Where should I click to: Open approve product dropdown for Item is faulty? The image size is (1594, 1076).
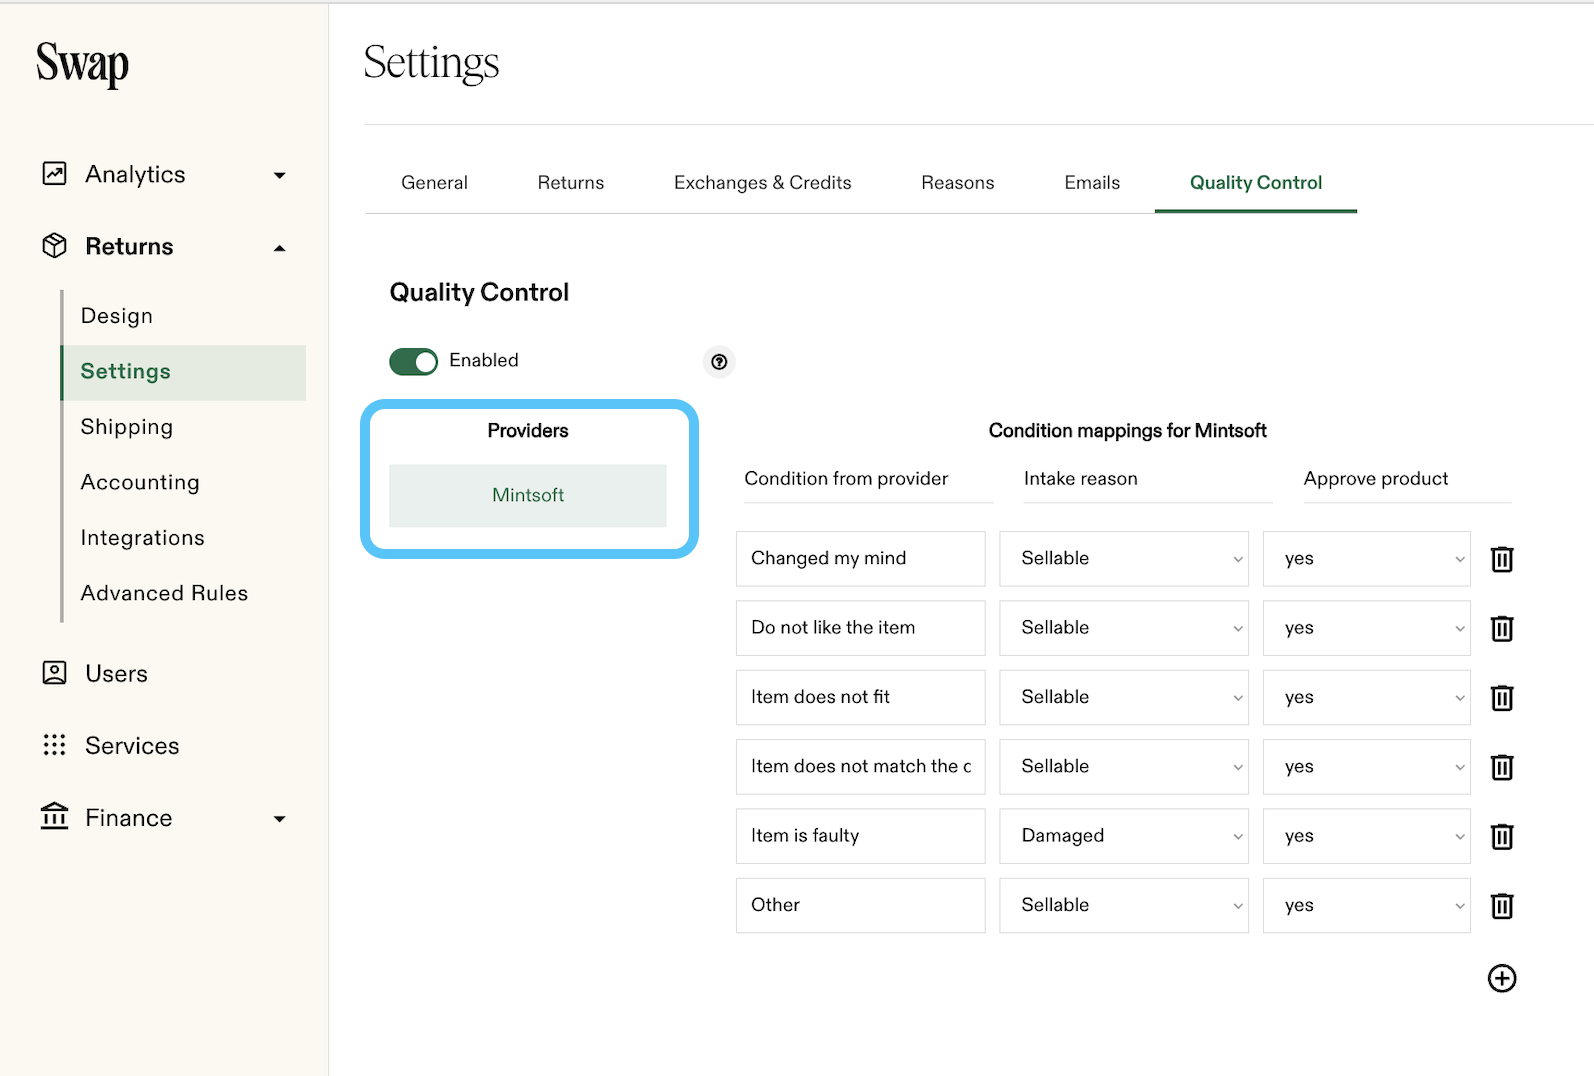pos(1367,836)
